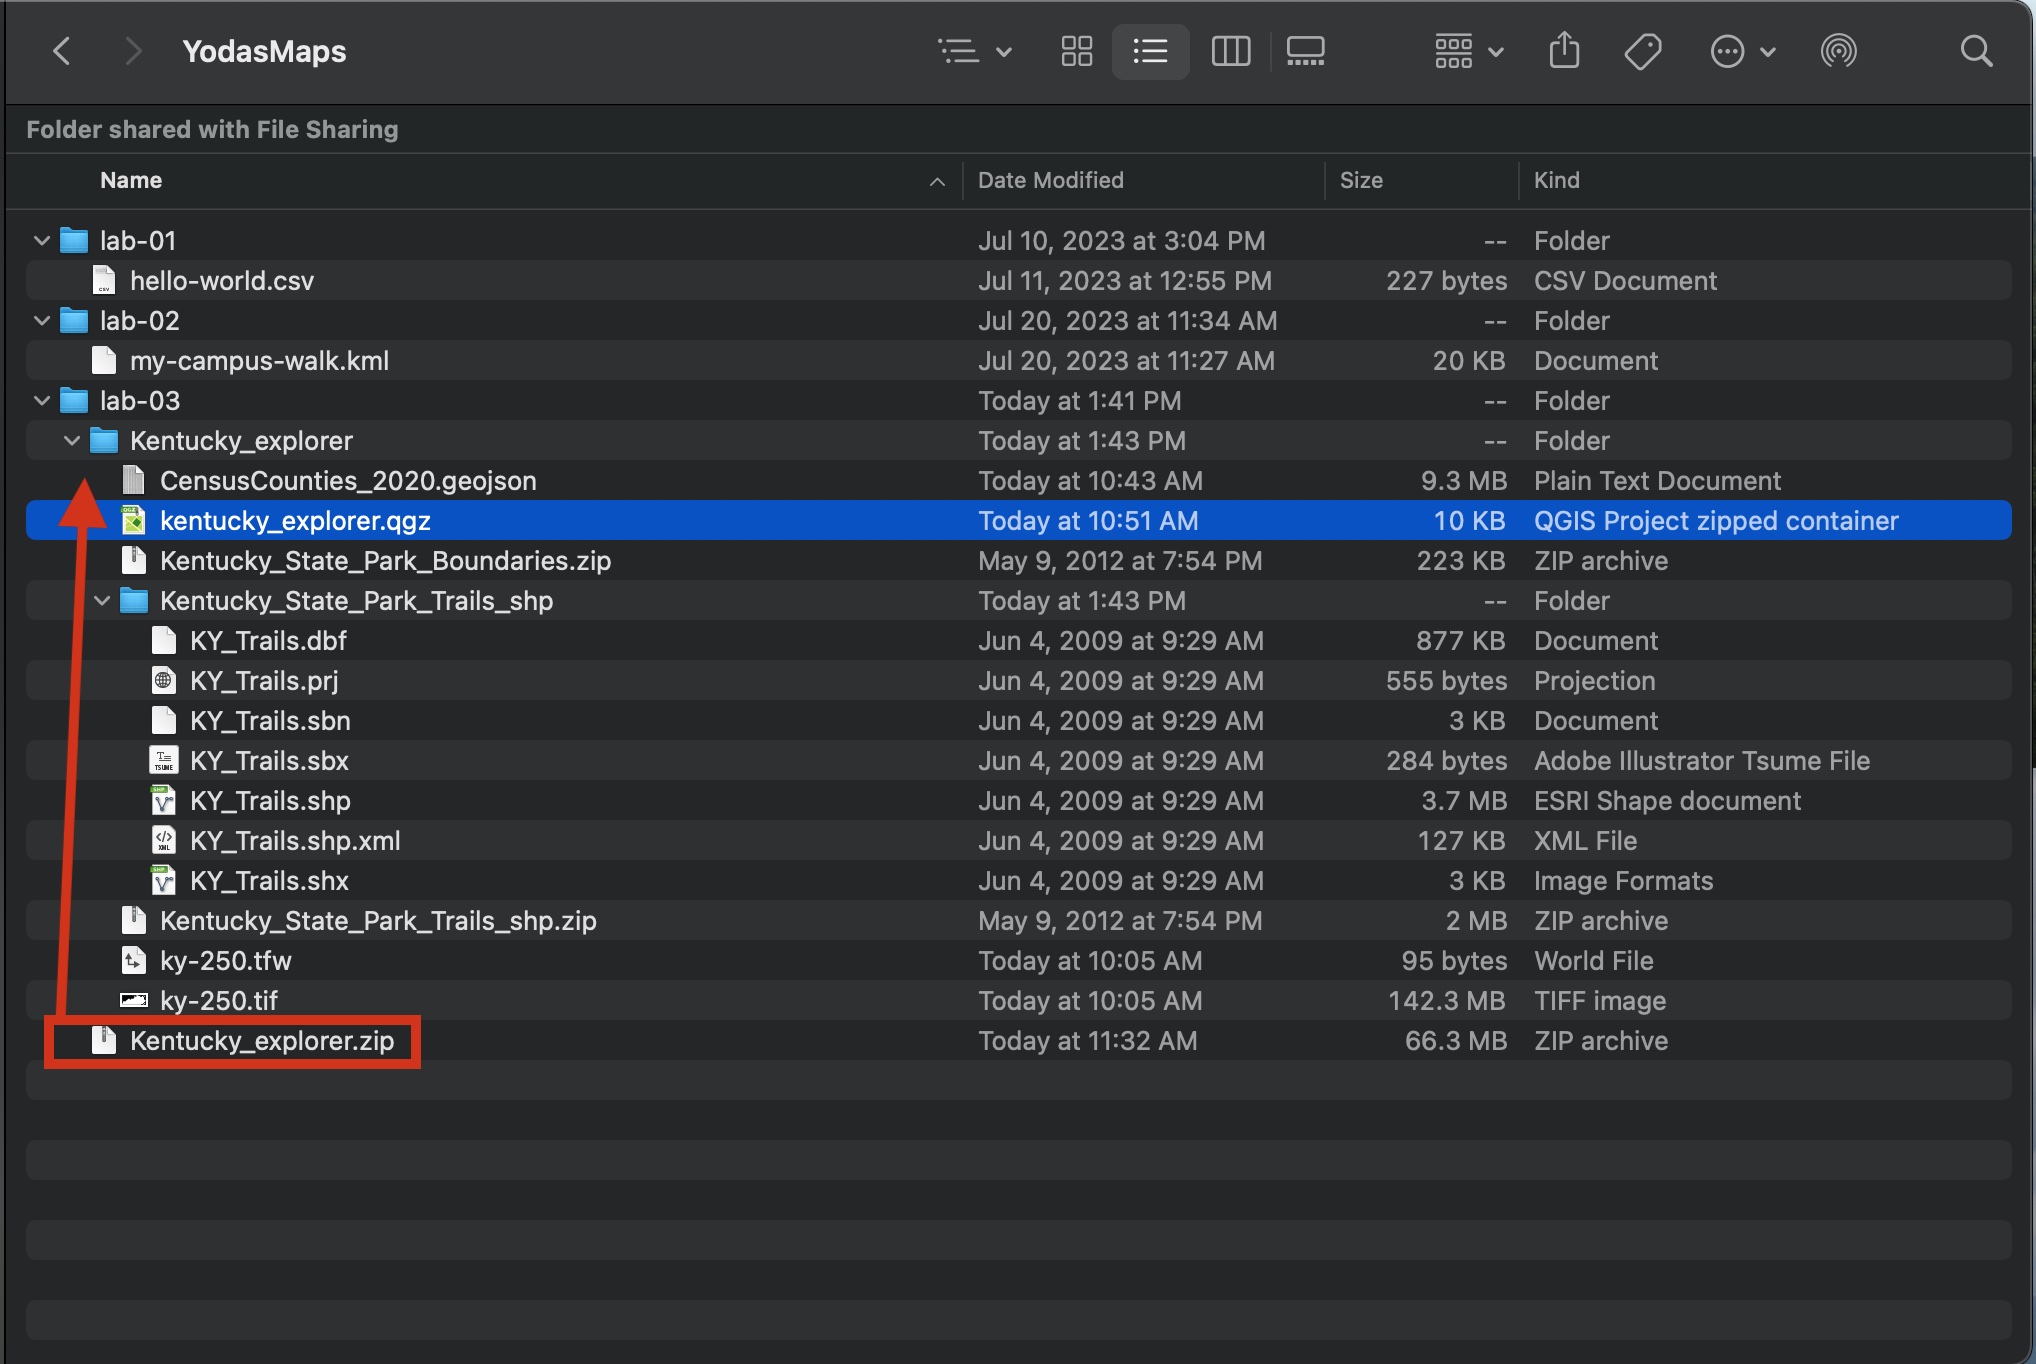
Task: Select the KY_Trails.prj projection icon
Action: [x=164, y=681]
